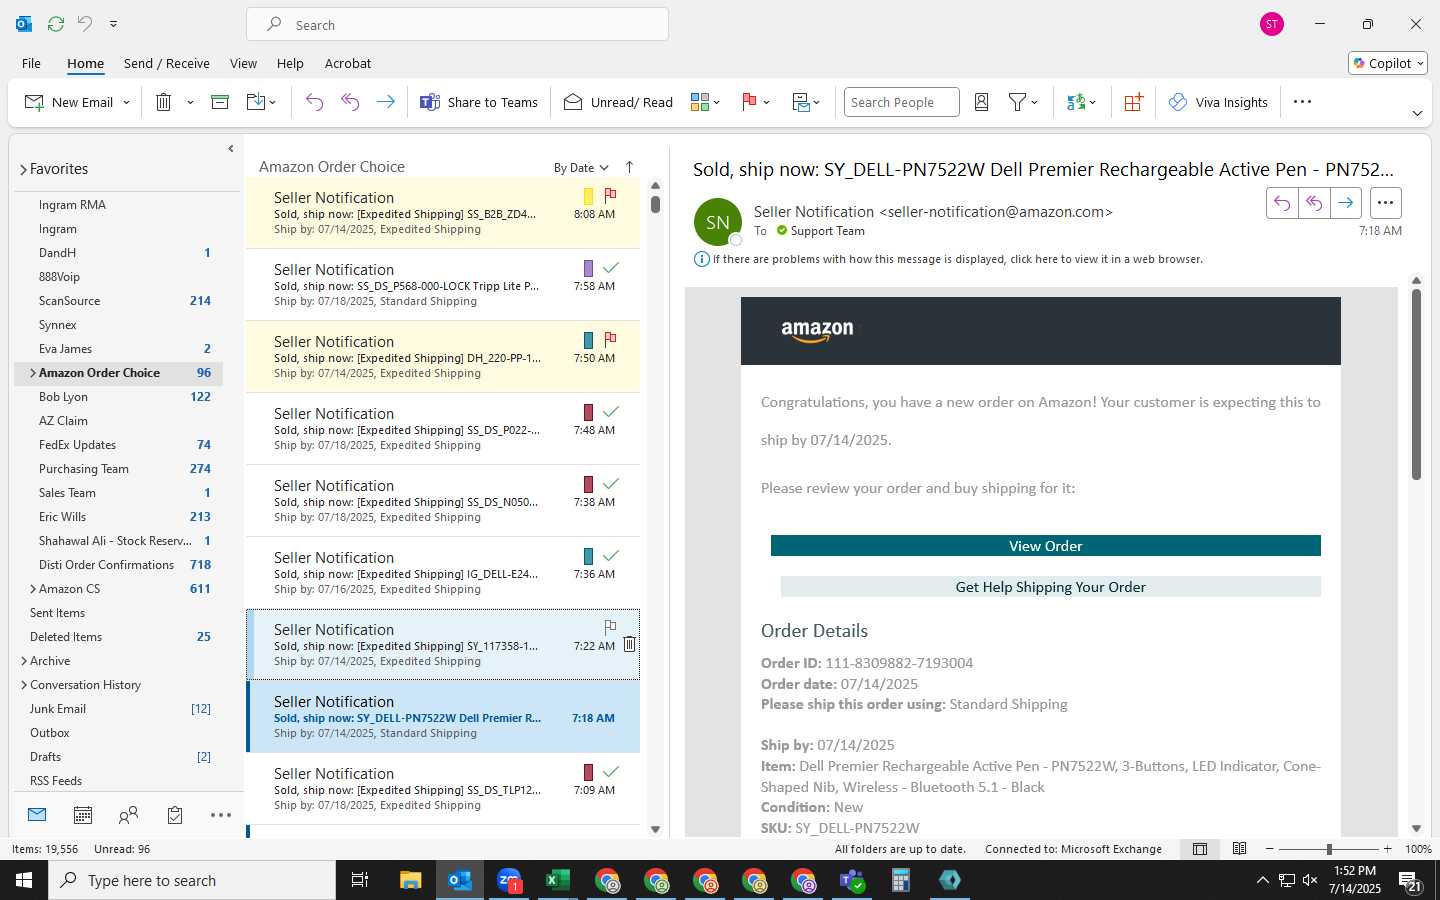
Task: Switch to People contacts icon
Action: (x=128, y=815)
